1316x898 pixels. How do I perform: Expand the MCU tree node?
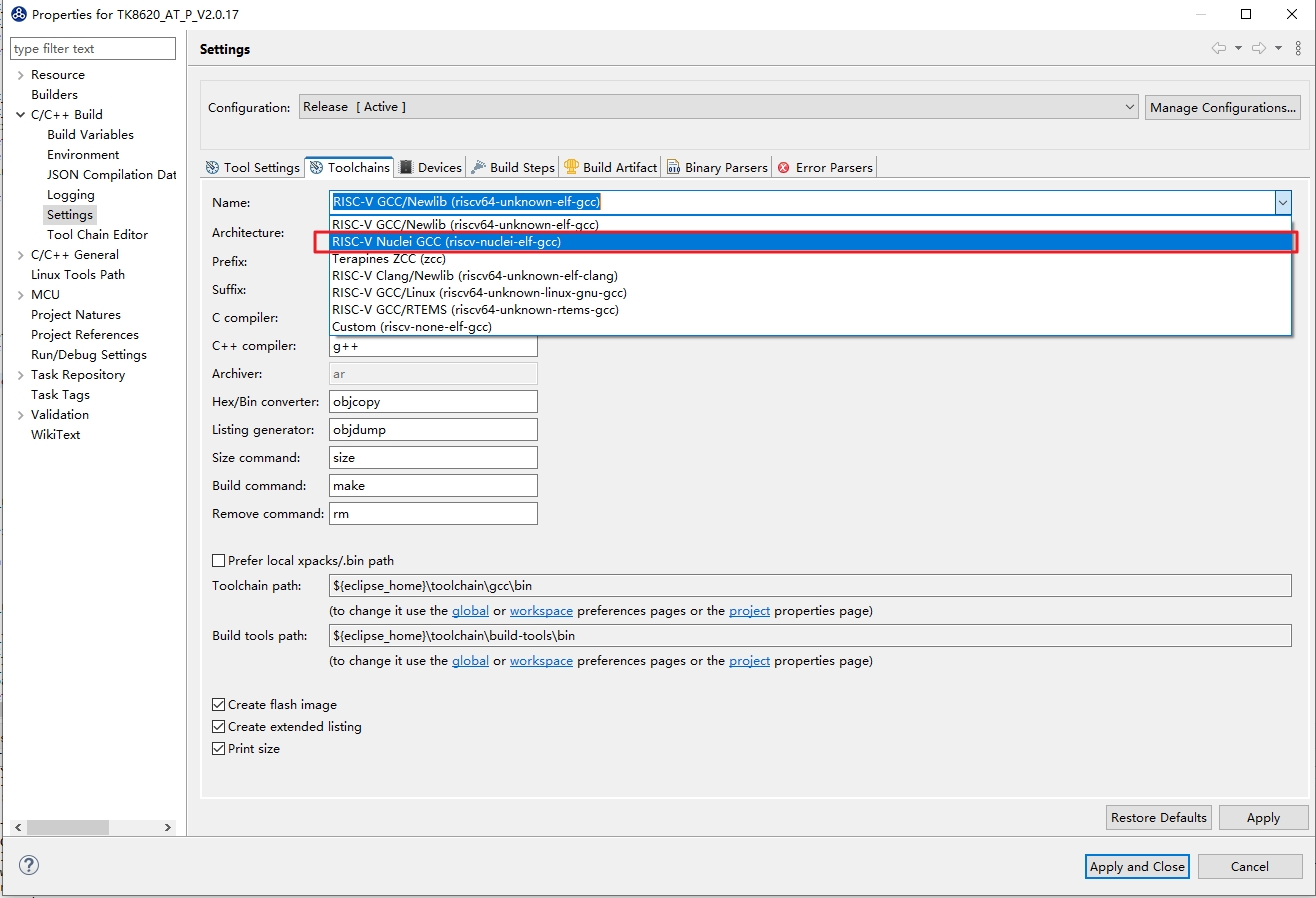(x=20, y=295)
